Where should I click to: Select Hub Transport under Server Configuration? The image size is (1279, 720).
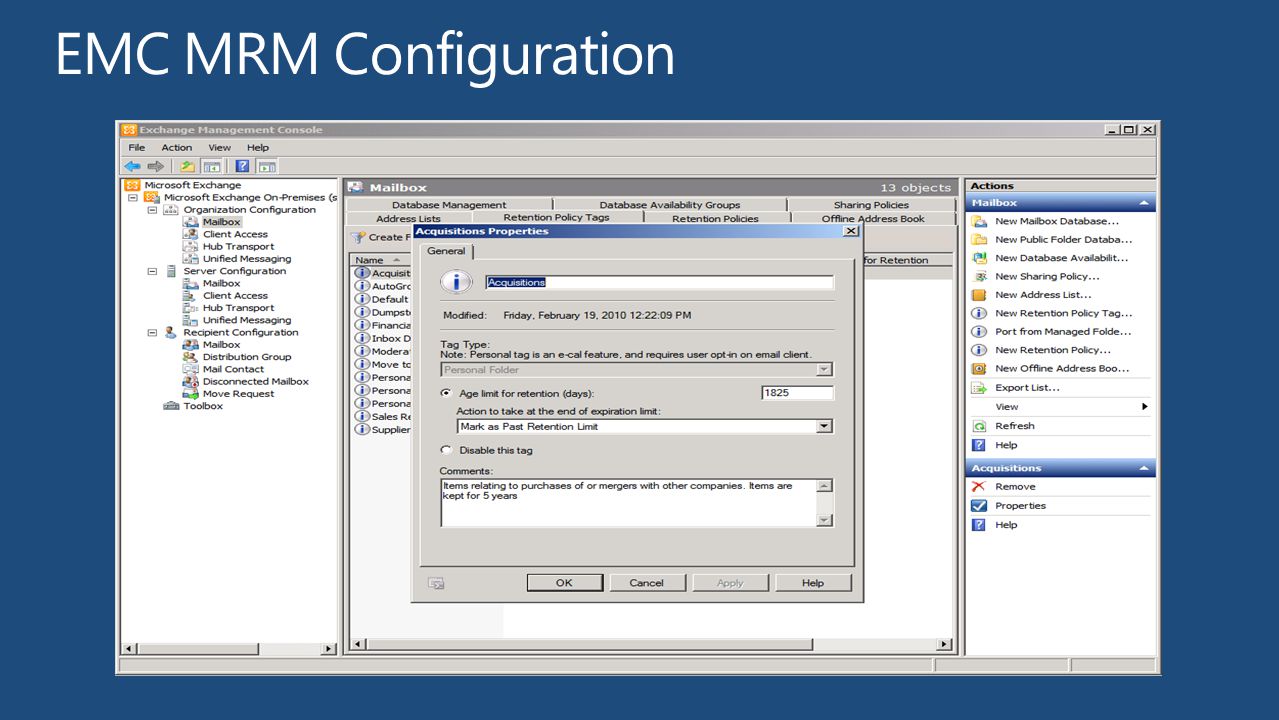pos(238,308)
